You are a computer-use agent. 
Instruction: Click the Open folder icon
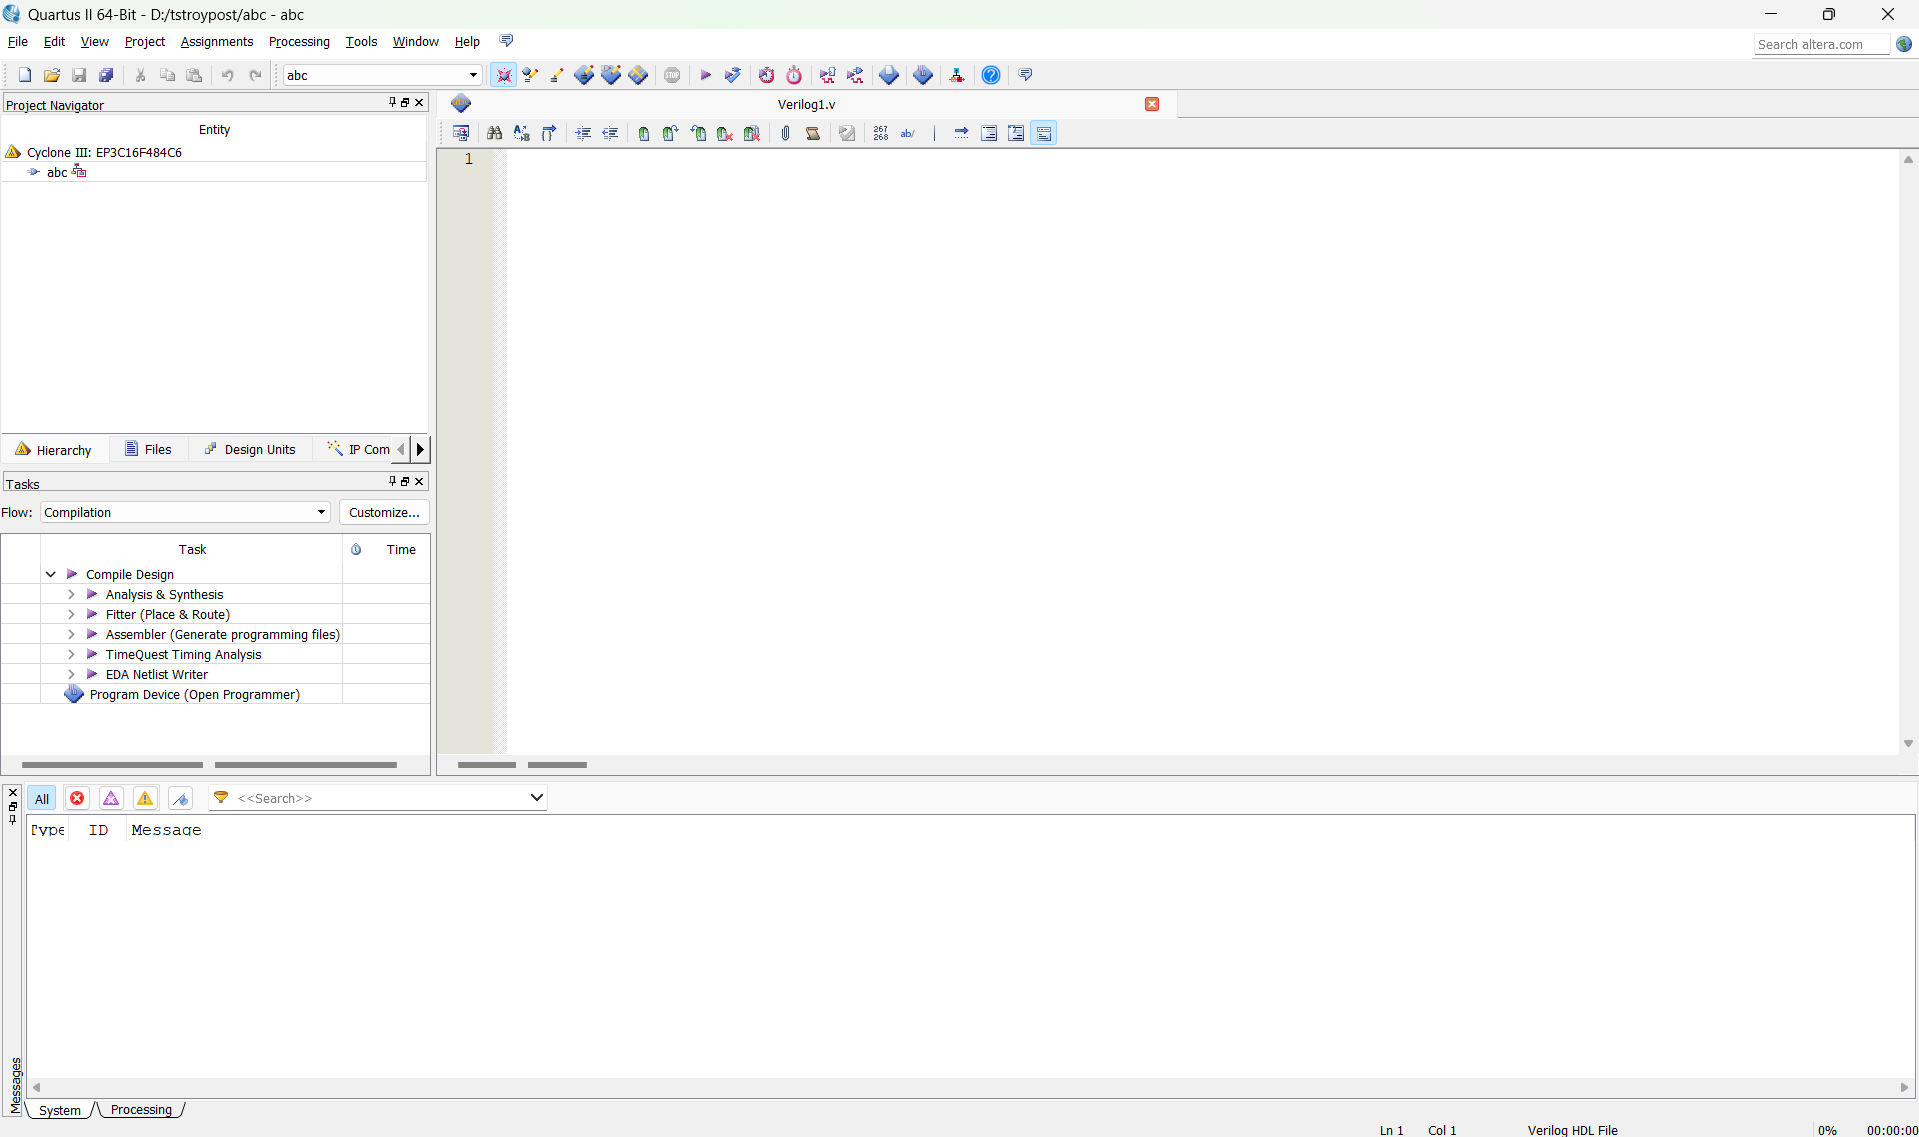[x=52, y=75]
